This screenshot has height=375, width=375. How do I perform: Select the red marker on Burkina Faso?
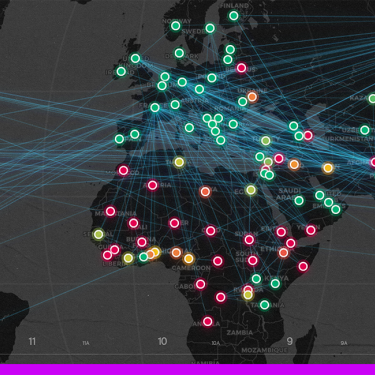click(142, 242)
